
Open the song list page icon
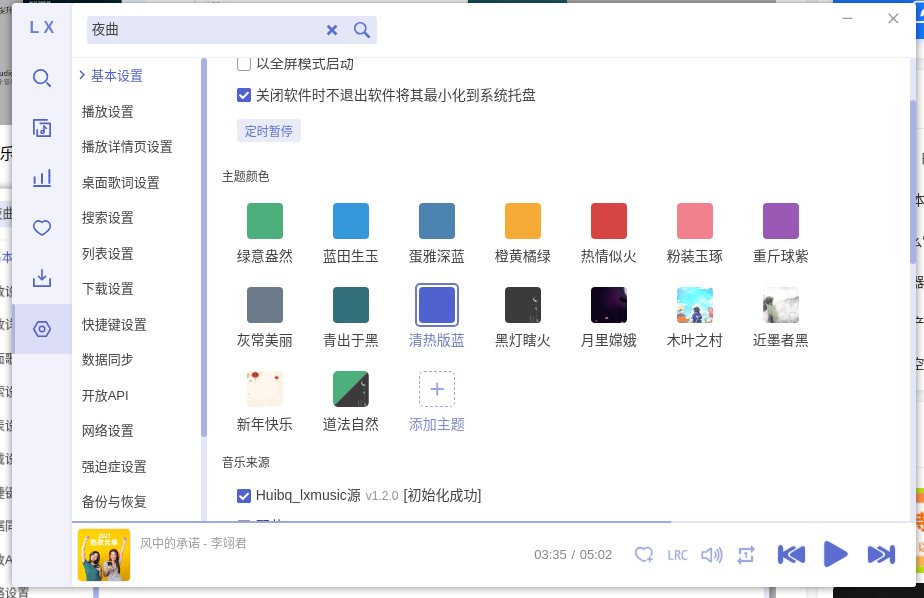click(42, 128)
